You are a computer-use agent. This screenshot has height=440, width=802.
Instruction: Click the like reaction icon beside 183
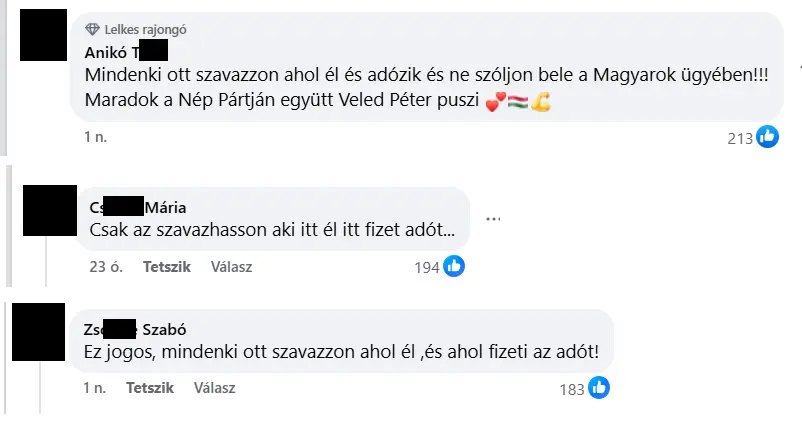point(598,387)
